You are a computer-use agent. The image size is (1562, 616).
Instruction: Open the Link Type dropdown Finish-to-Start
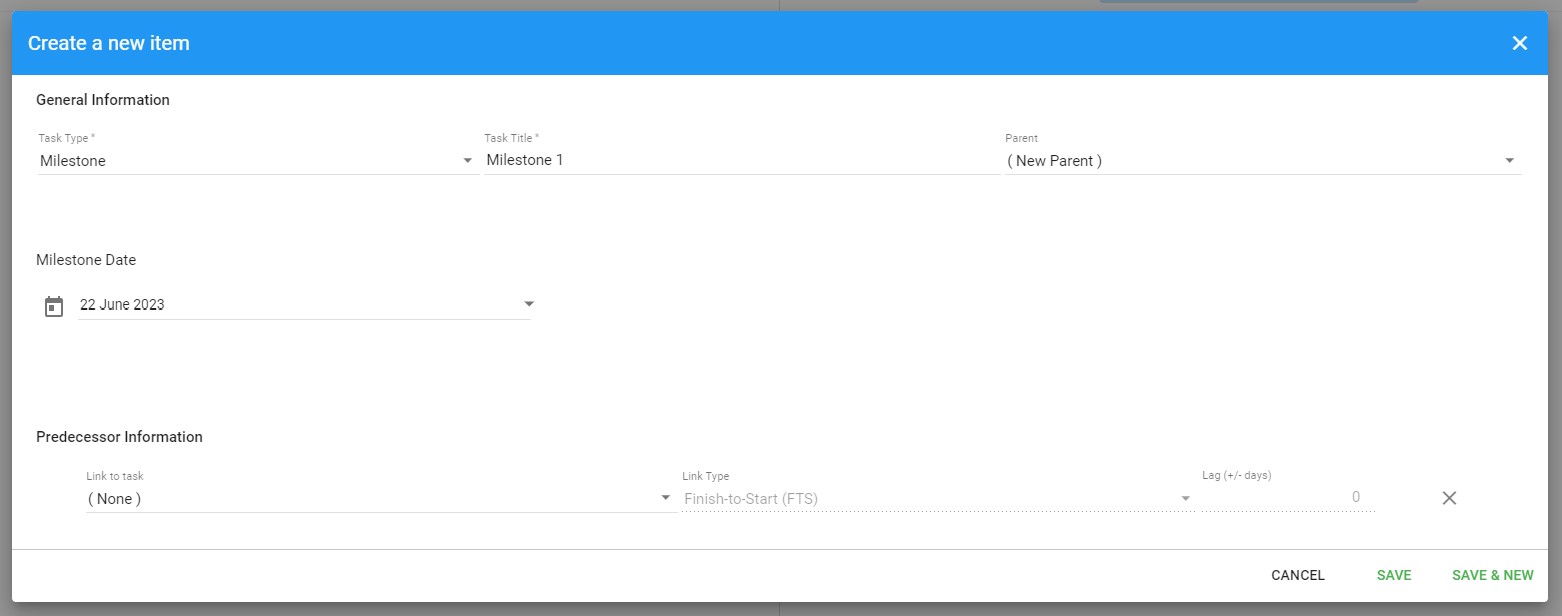click(938, 499)
